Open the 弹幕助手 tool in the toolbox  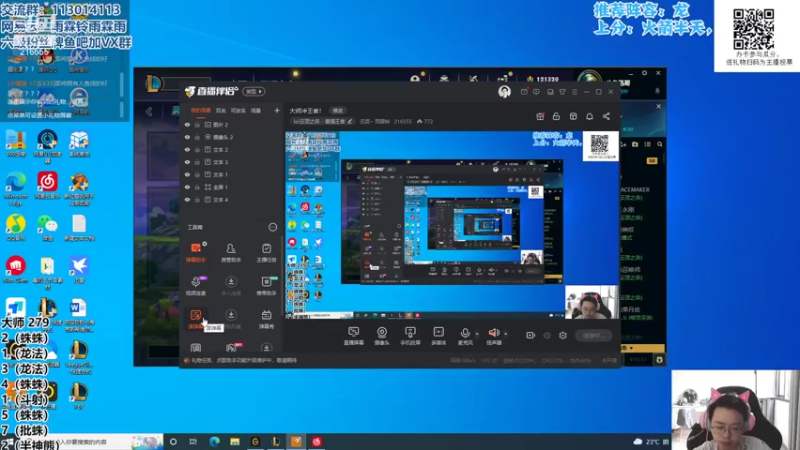click(195, 252)
